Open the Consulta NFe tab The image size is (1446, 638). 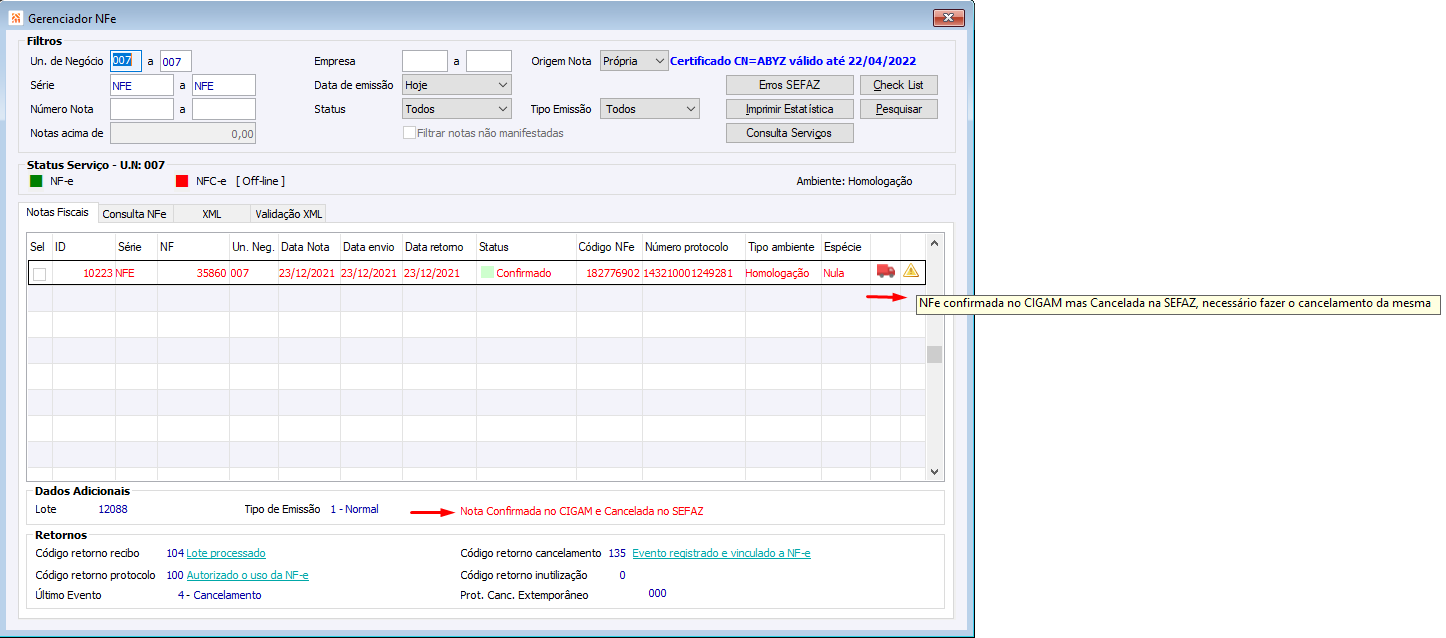pos(135,214)
